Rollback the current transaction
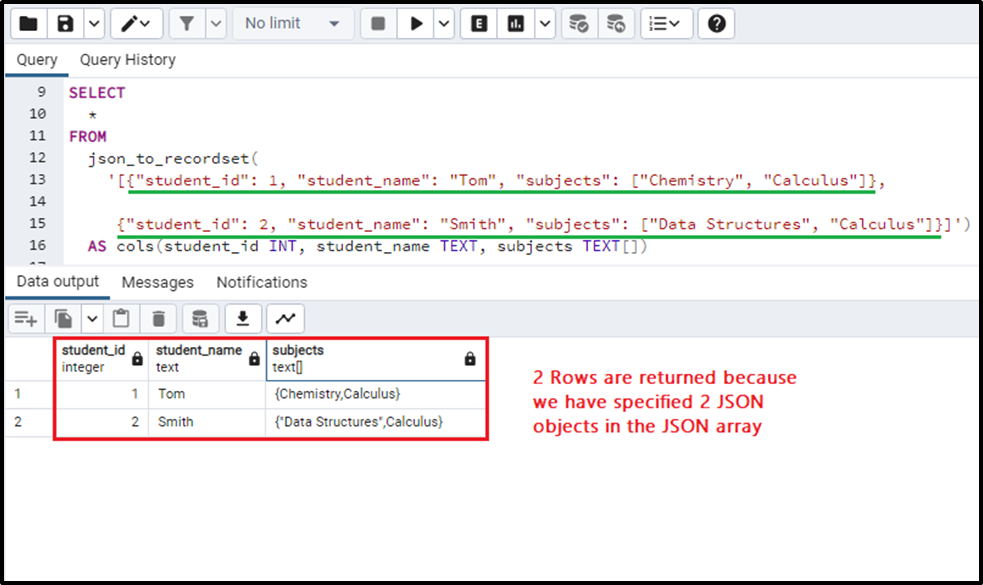983x585 pixels. point(616,23)
